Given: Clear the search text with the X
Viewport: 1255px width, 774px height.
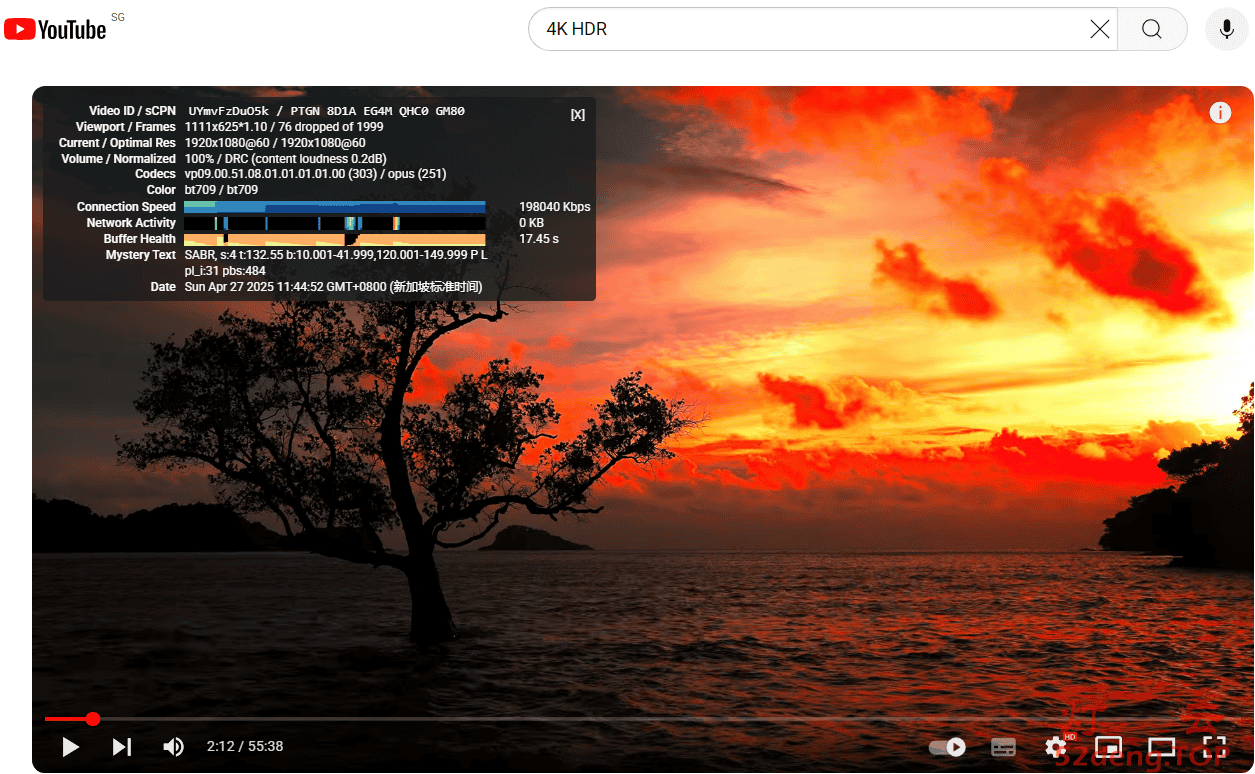Looking at the screenshot, I should pos(1099,29).
